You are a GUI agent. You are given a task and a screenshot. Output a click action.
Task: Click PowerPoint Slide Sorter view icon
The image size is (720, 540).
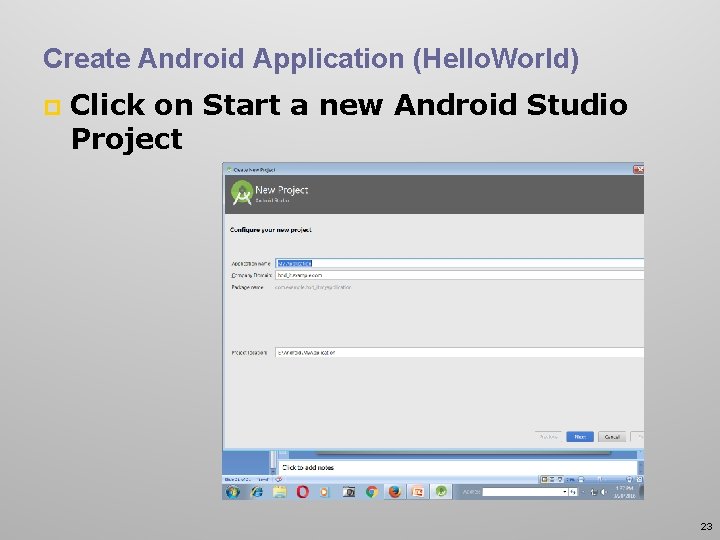552,479
